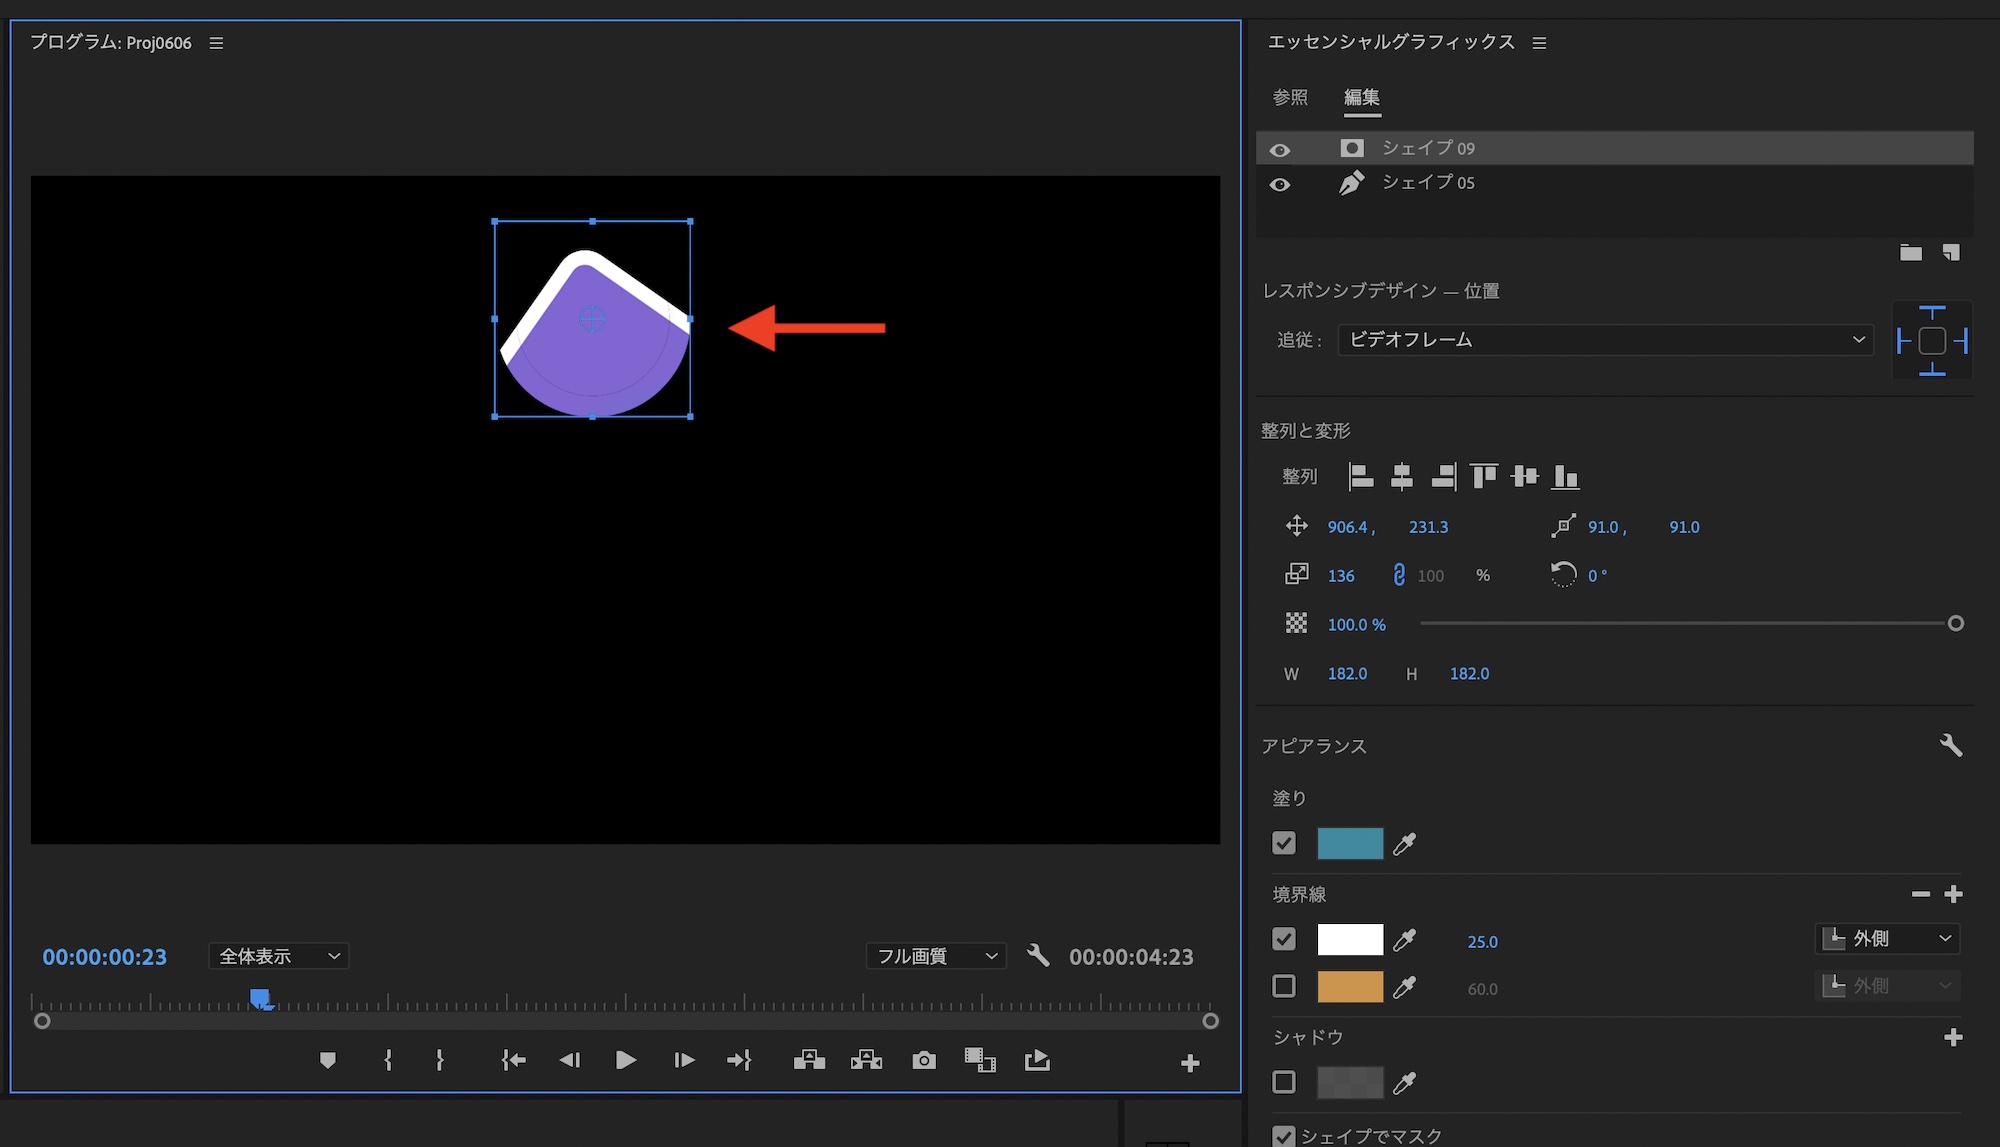Open Appearance wrench settings icon
Viewport: 2000px width, 1147px height.
point(1950,745)
